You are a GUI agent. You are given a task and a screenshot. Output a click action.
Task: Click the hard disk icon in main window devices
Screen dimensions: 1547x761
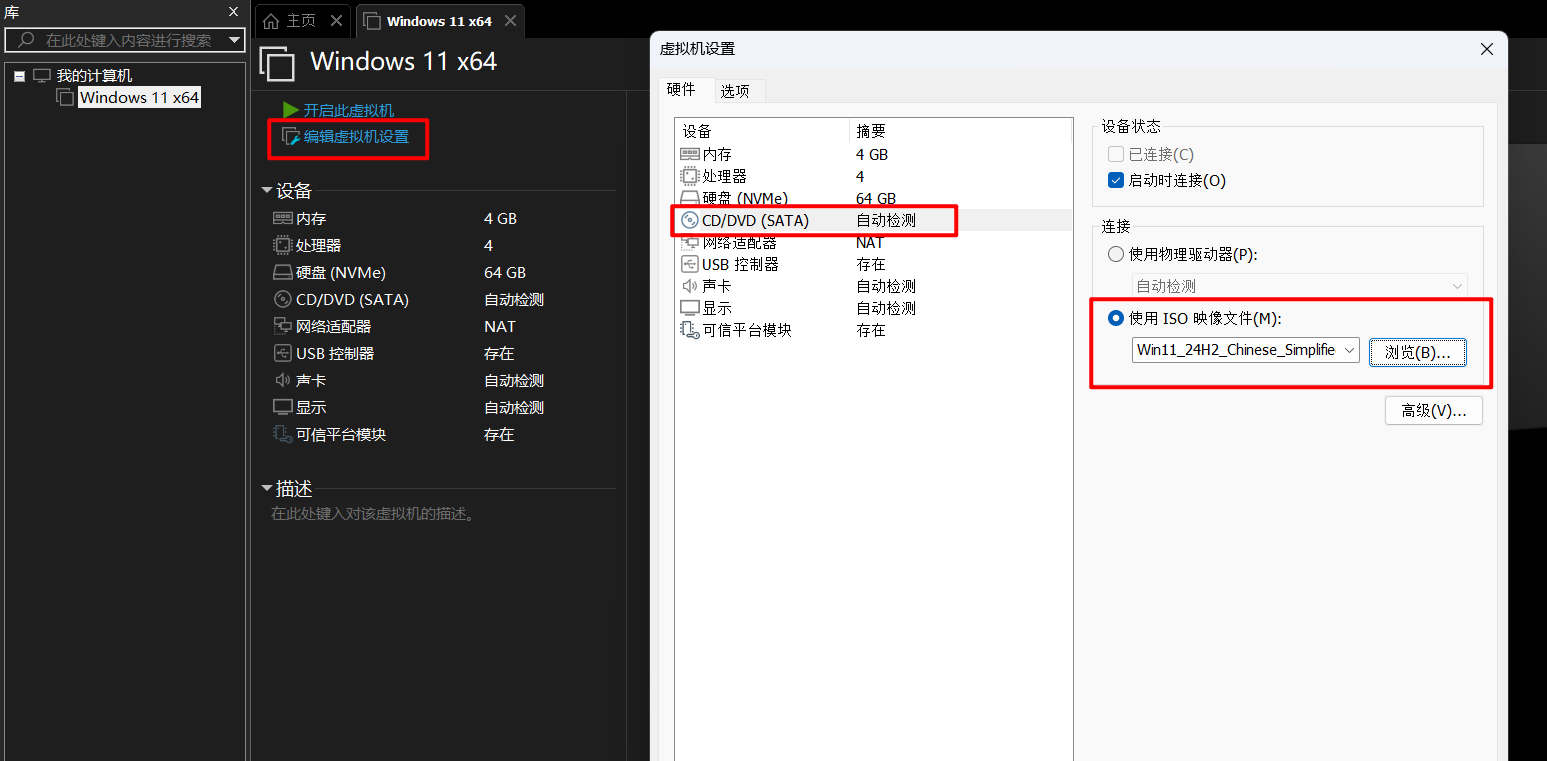point(282,272)
